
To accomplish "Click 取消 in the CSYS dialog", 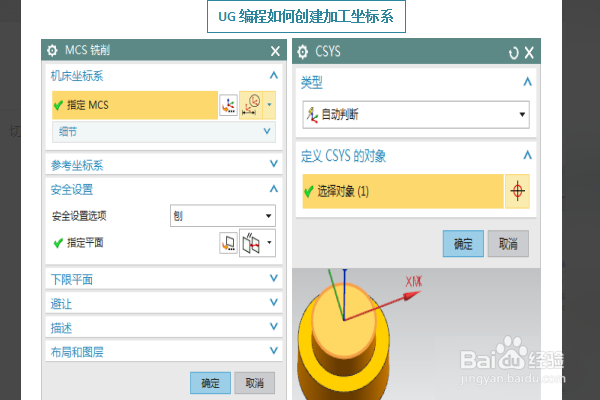I will [508, 243].
